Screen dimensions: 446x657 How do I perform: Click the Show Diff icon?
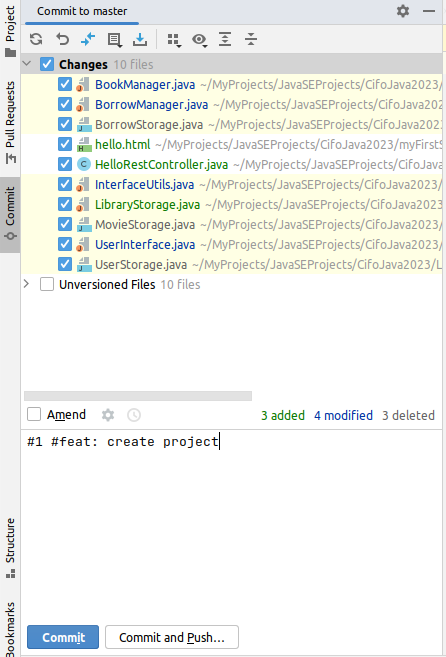[88, 39]
